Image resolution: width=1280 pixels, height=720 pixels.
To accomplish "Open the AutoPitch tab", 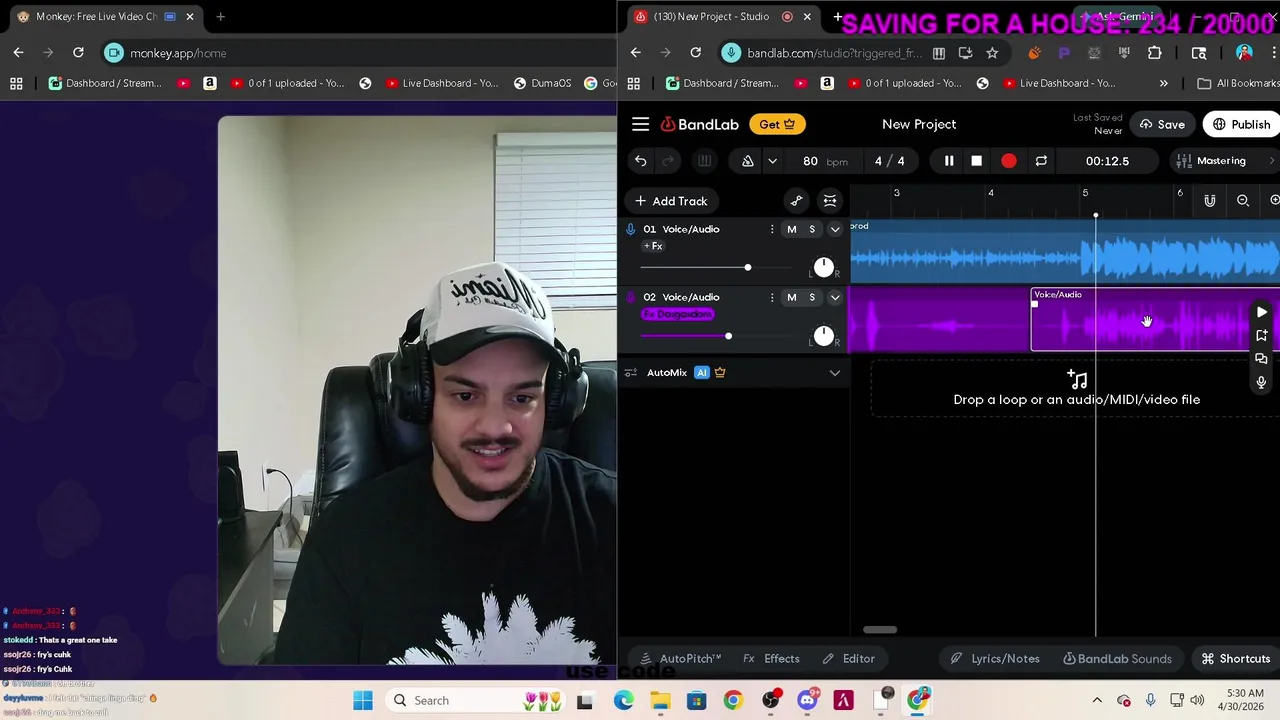I will tap(680, 659).
